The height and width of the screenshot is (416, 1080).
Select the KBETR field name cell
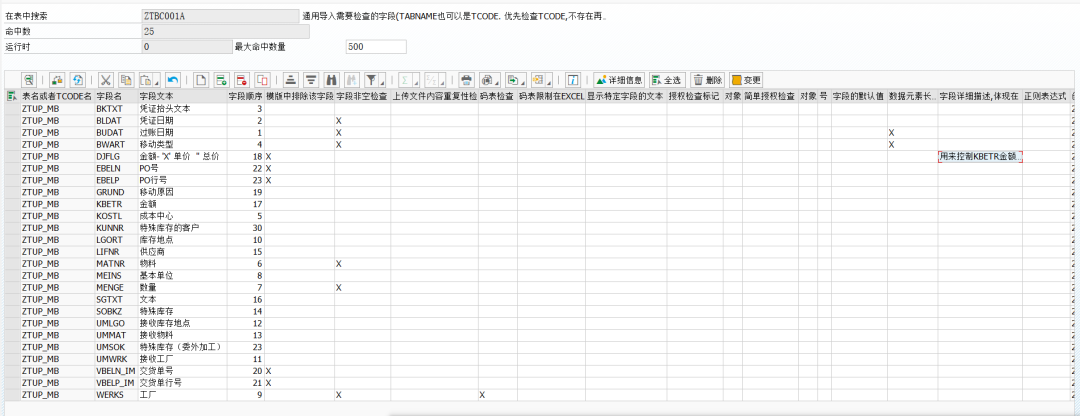click(116, 204)
